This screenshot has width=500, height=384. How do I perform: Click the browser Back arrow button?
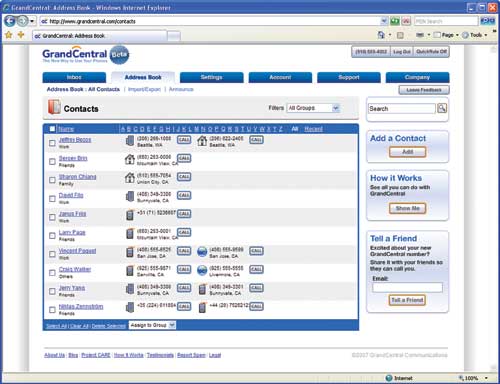point(10,21)
